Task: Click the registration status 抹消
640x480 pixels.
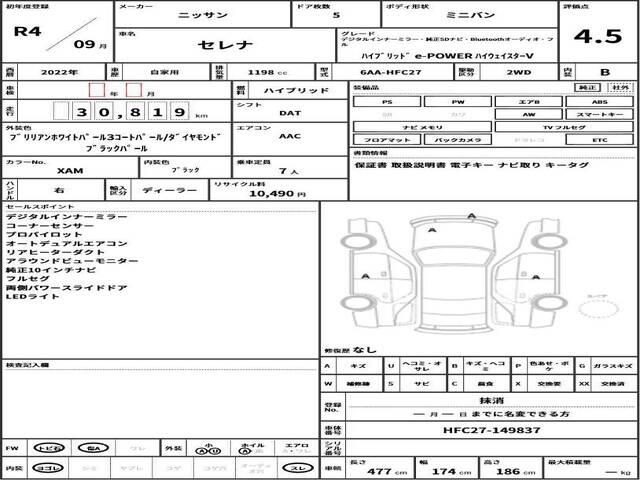Action: tap(490, 401)
